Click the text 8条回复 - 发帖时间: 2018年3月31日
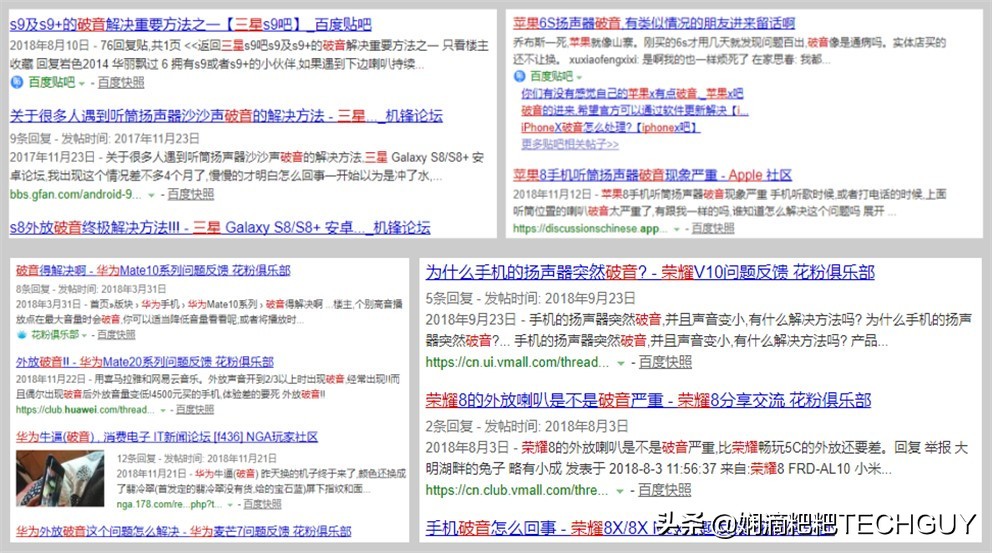The height and width of the screenshot is (553, 992). (x=91, y=289)
